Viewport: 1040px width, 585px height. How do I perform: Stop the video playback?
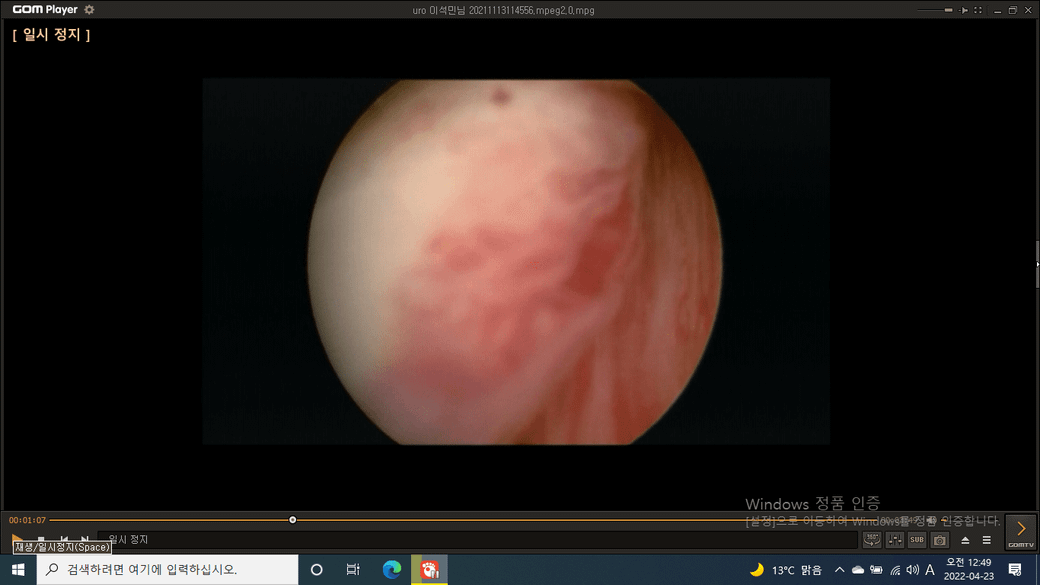(41, 540)
